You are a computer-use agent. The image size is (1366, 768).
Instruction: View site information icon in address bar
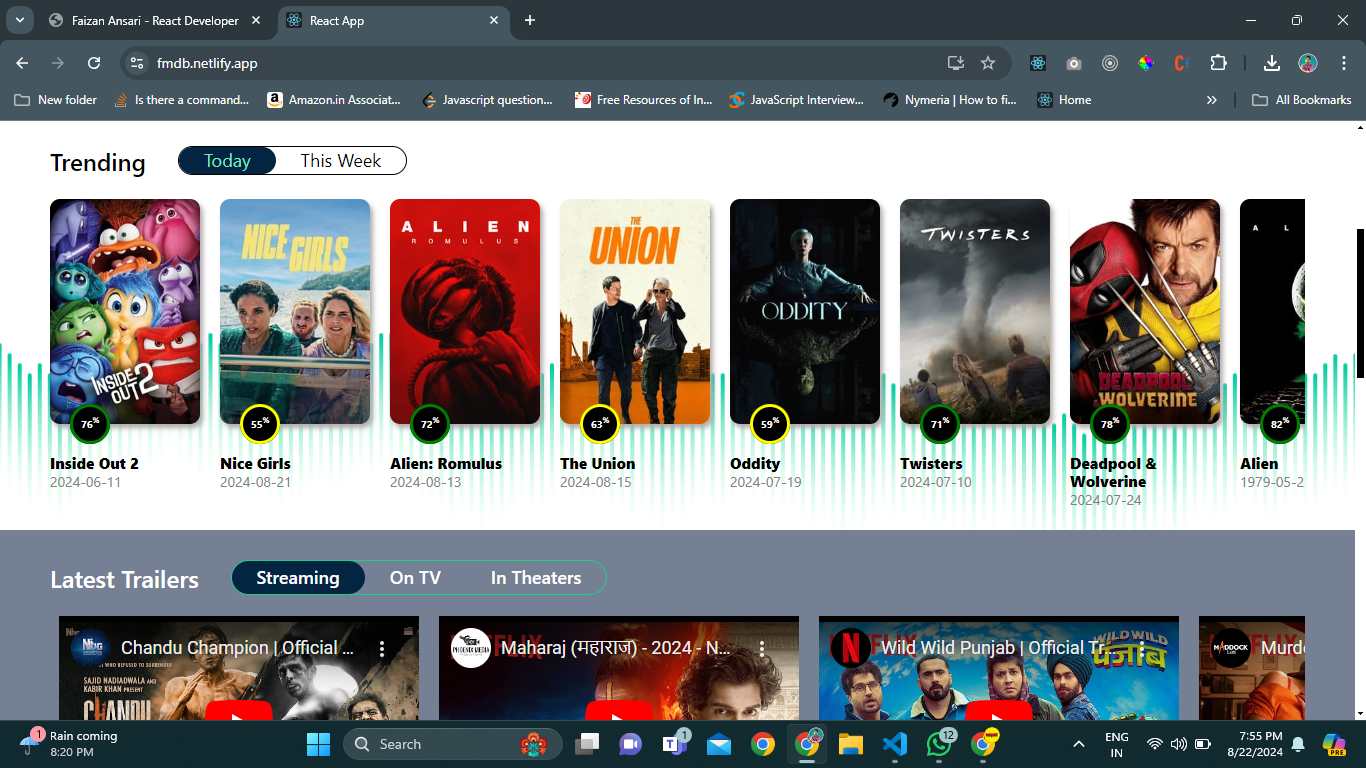[x=138, y=63]
